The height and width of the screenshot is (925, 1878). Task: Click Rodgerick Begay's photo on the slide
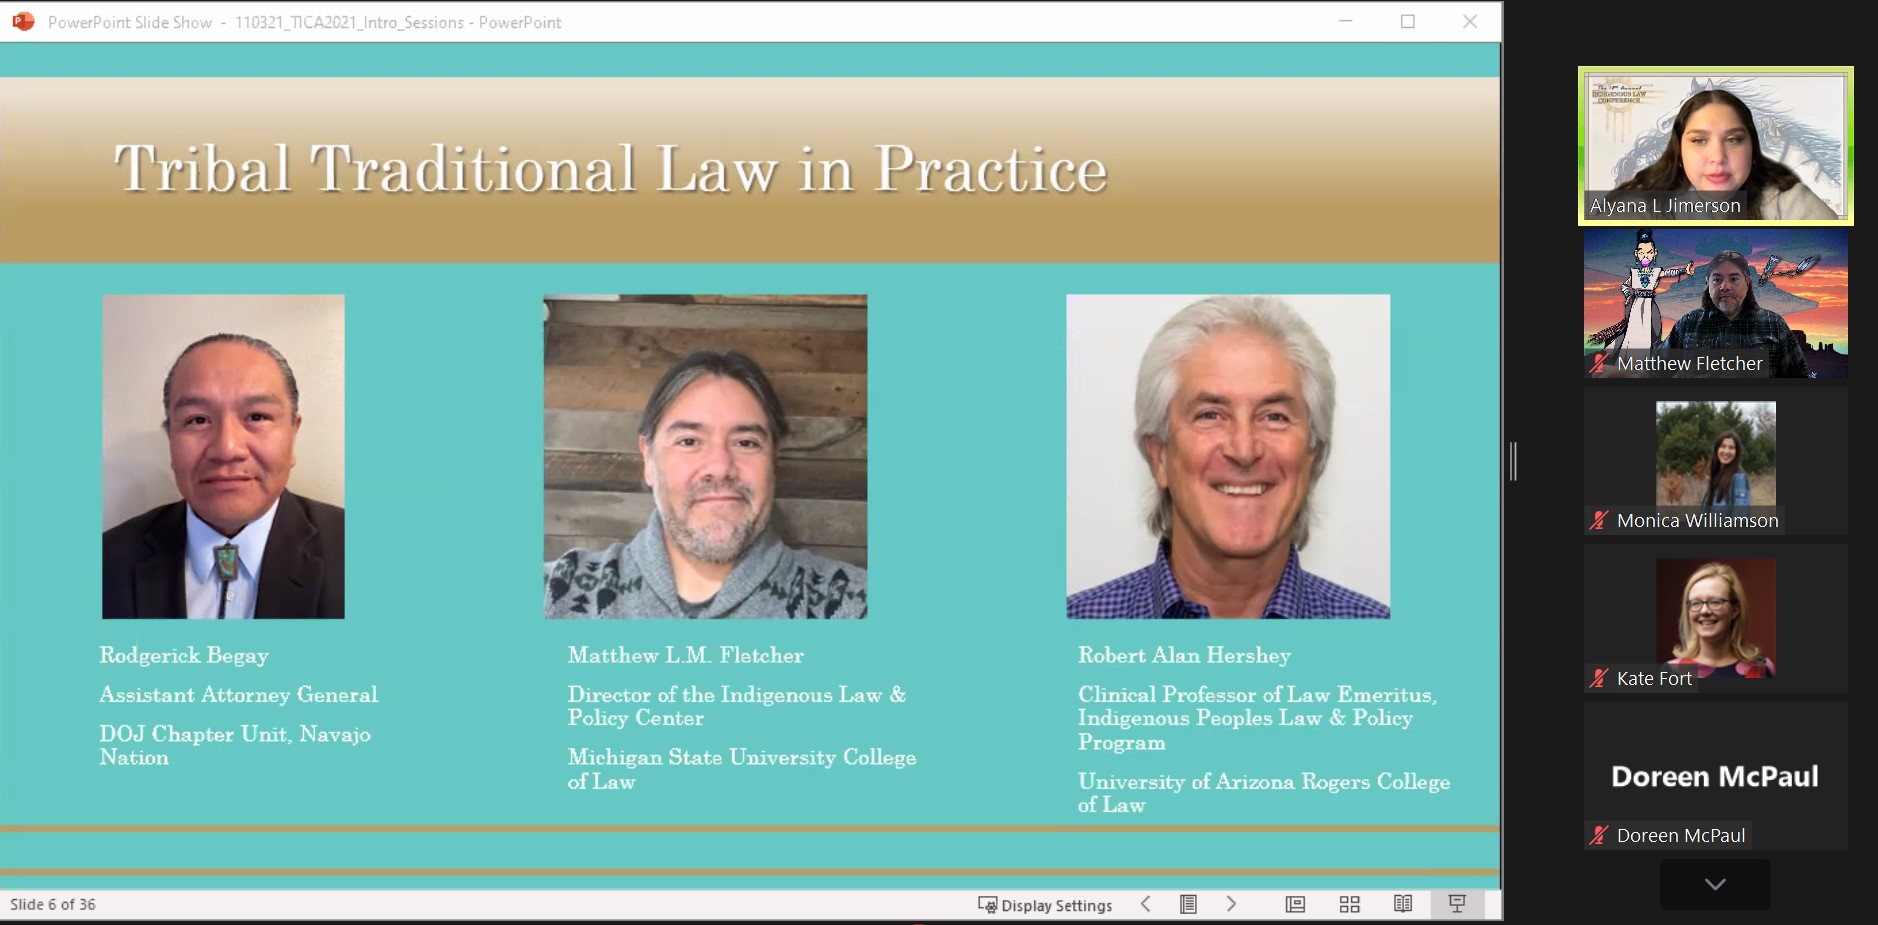(x=223, y=456)
